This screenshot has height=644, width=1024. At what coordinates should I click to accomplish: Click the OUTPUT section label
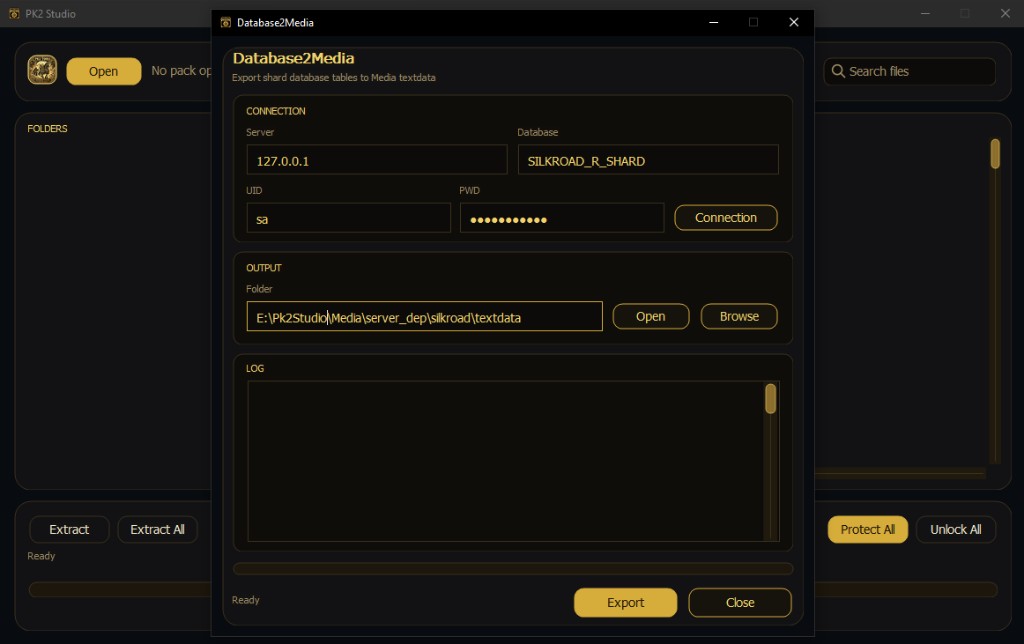(264, 268)
